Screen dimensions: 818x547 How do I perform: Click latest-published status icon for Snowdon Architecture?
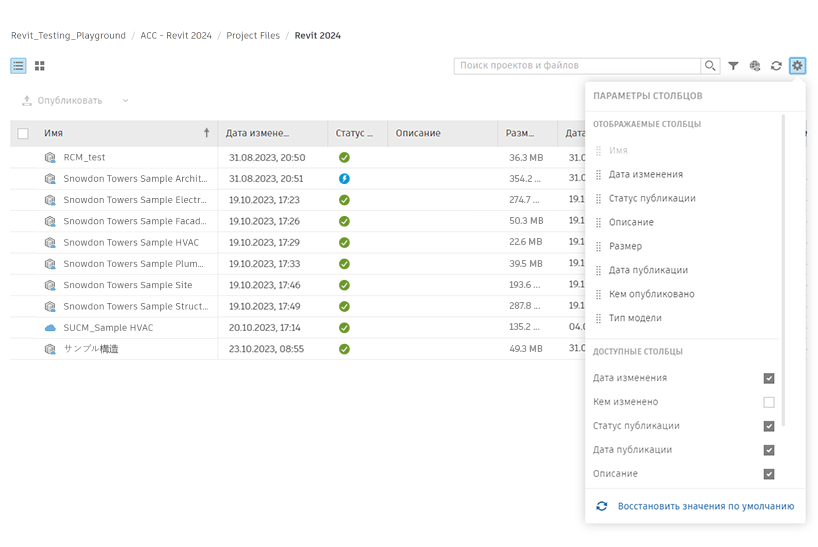point(344,179)
